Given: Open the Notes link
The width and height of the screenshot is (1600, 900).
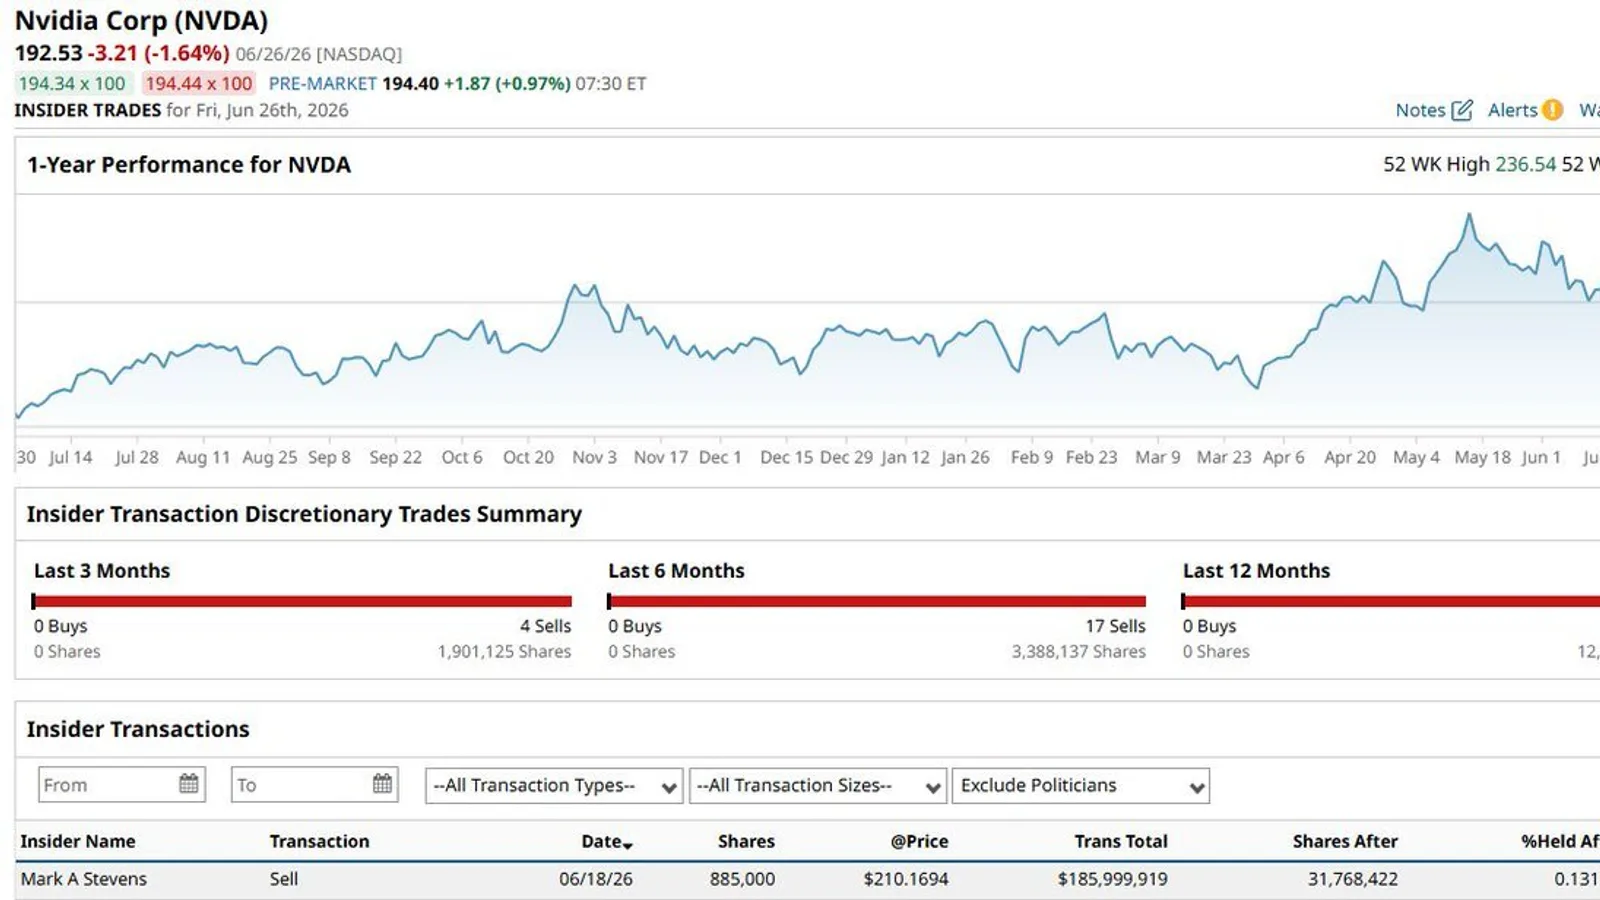Looking at the screenshot, I should [x=1421, y=110].
